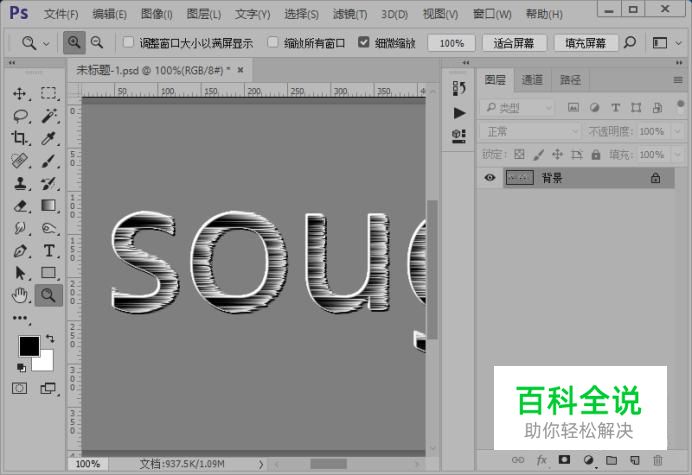Open the Fill value dropdown
This screenshot has height=475, width=692.
point(677,155)
